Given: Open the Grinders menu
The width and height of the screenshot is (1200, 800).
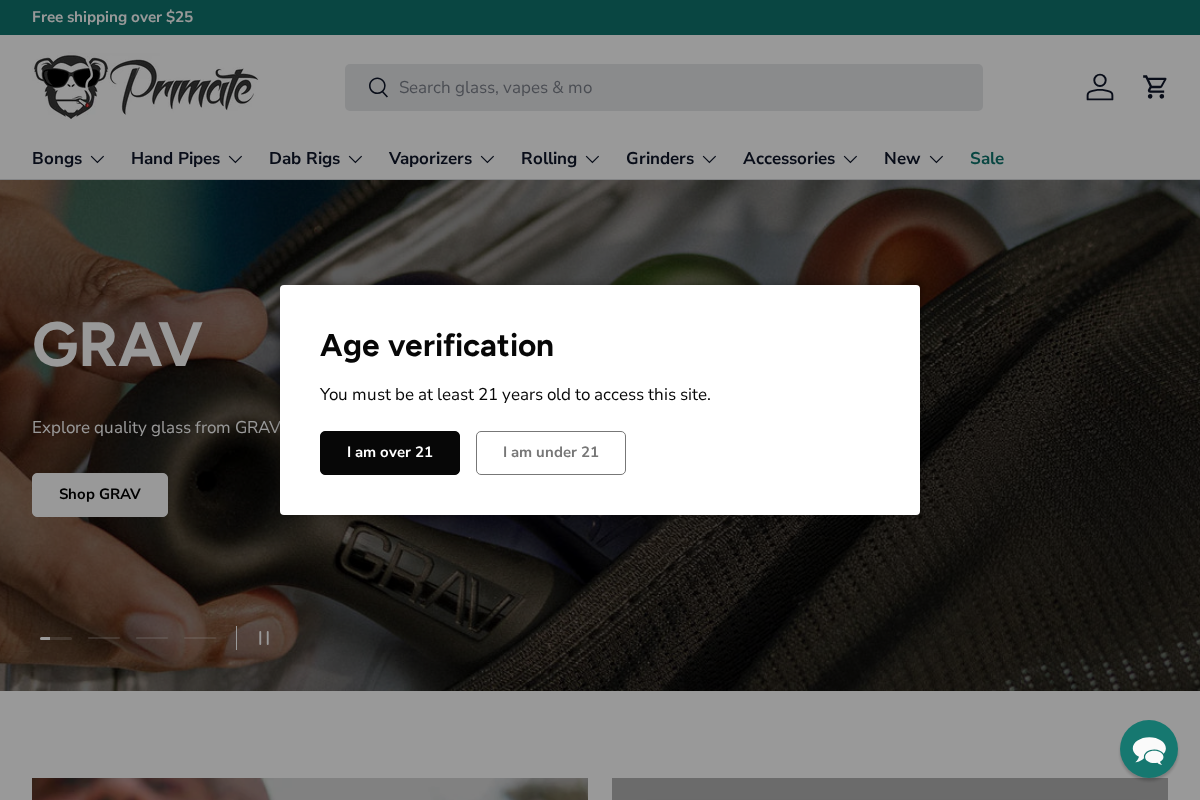Looking at the screenshot, I should pyautogui.click(x=671, y=159).
